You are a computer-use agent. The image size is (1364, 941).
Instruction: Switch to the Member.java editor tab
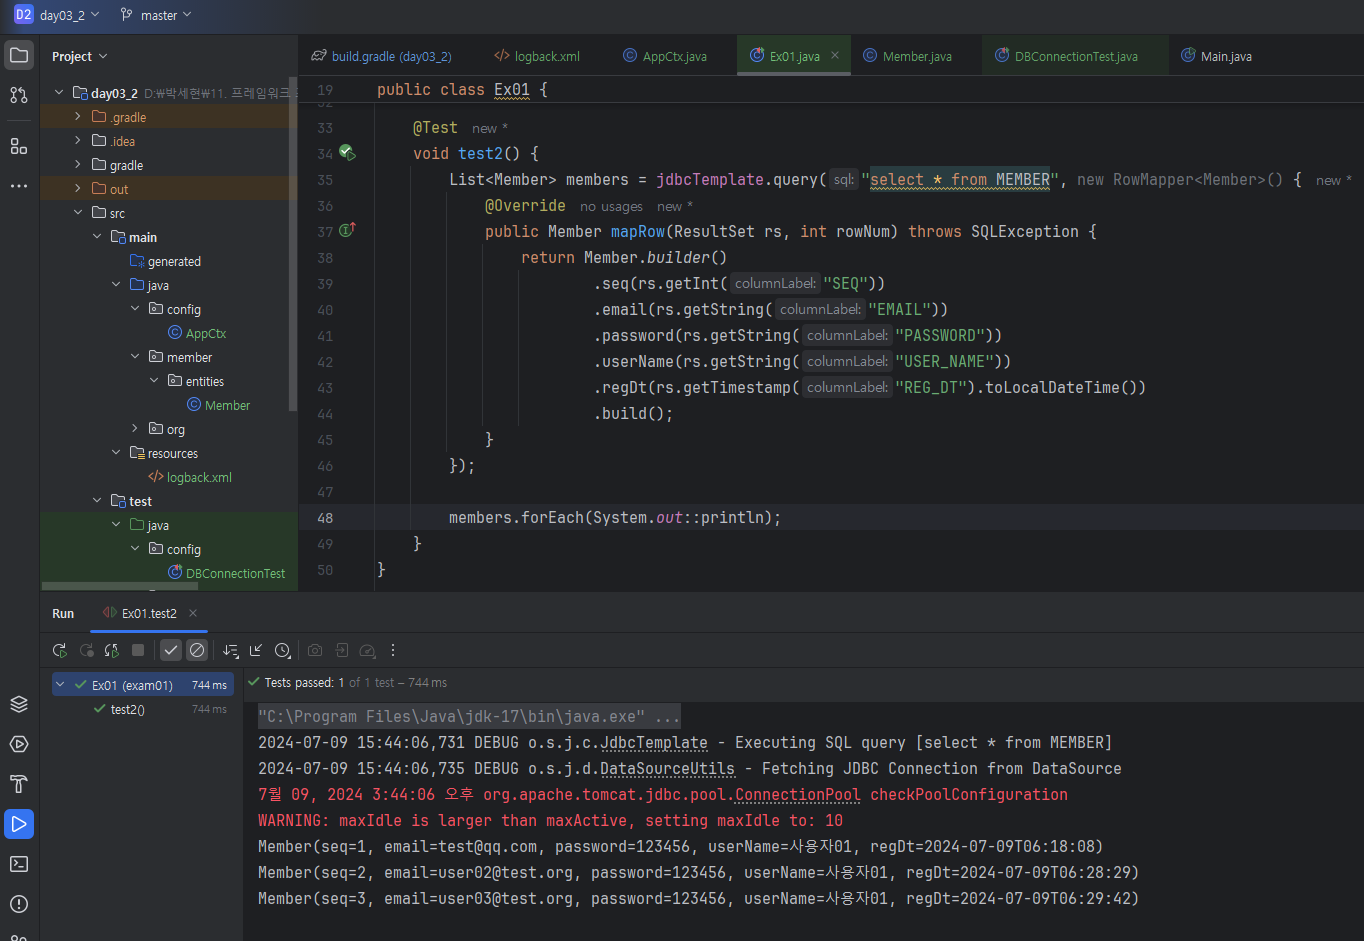click(916, 56)
